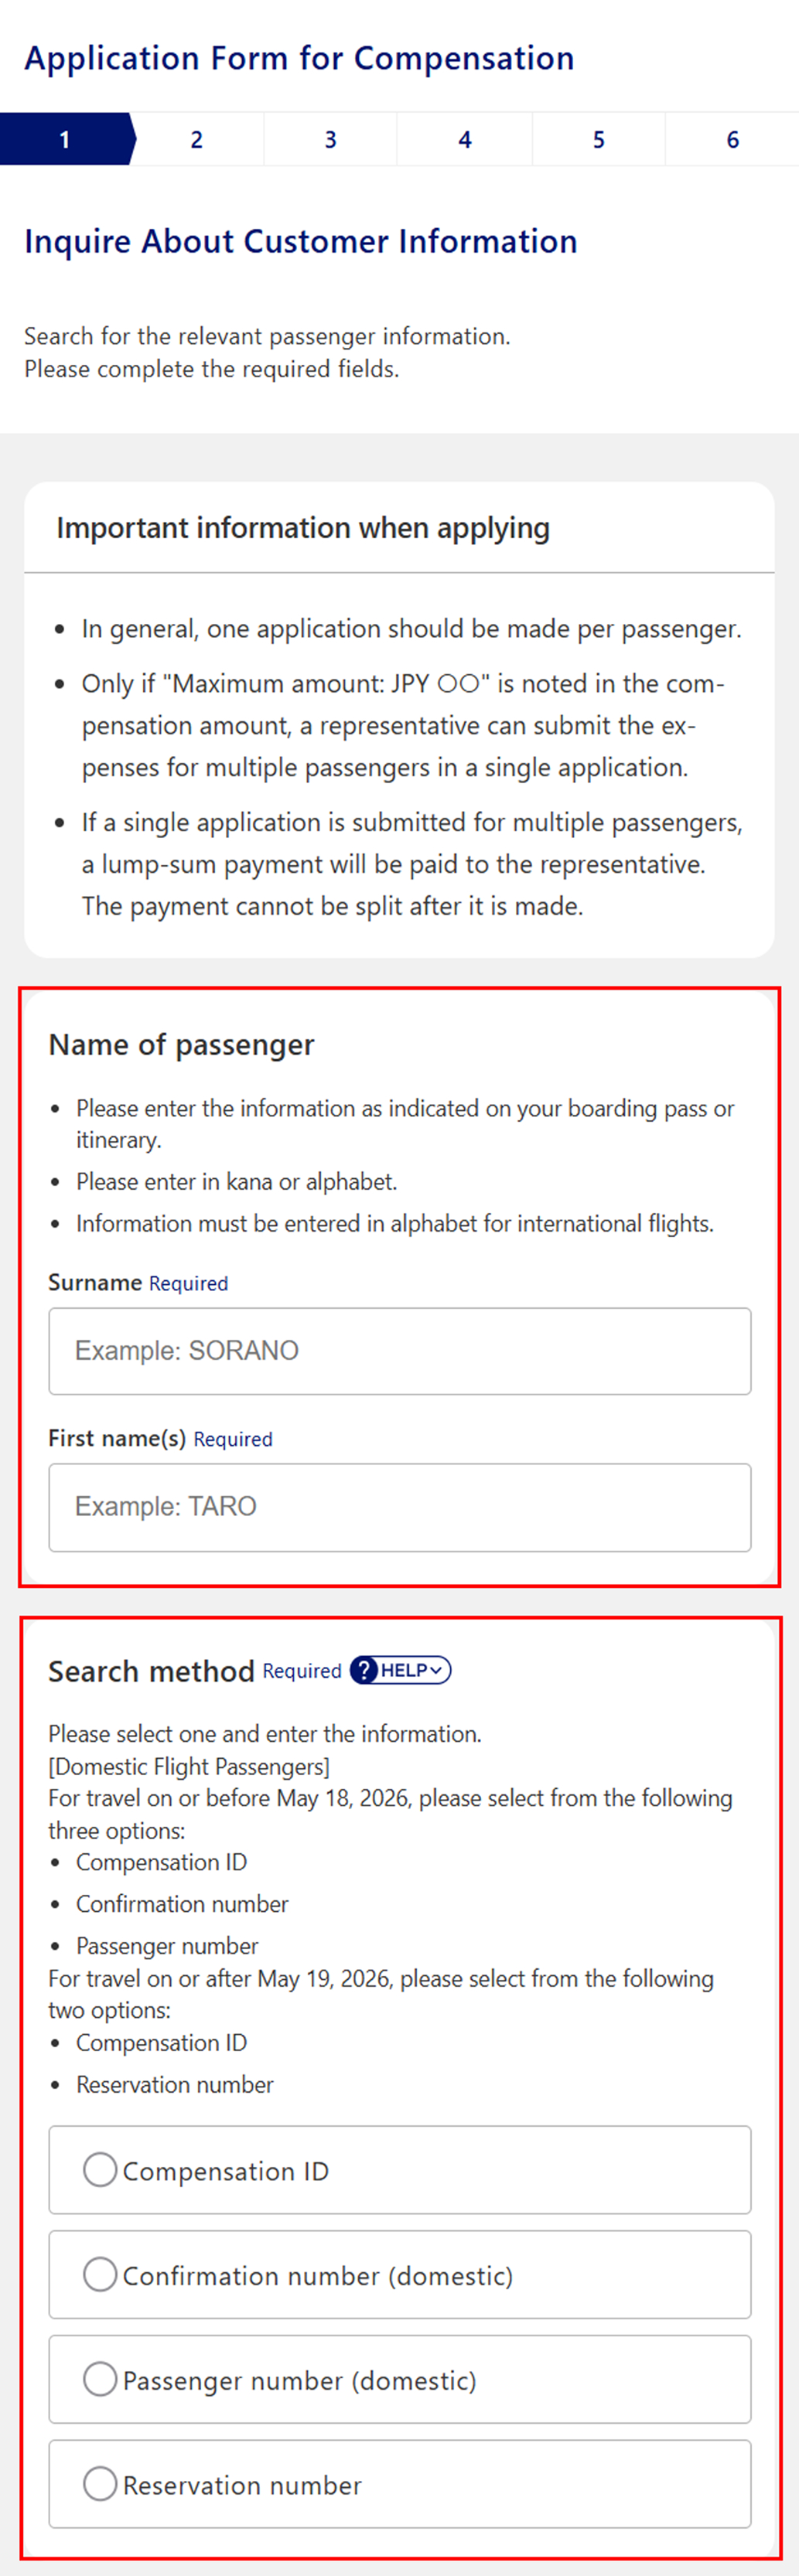This screenshot has width=799, height=2576.
Task: Click the Application Form for Compensation title
Action: tap(299, 58)
